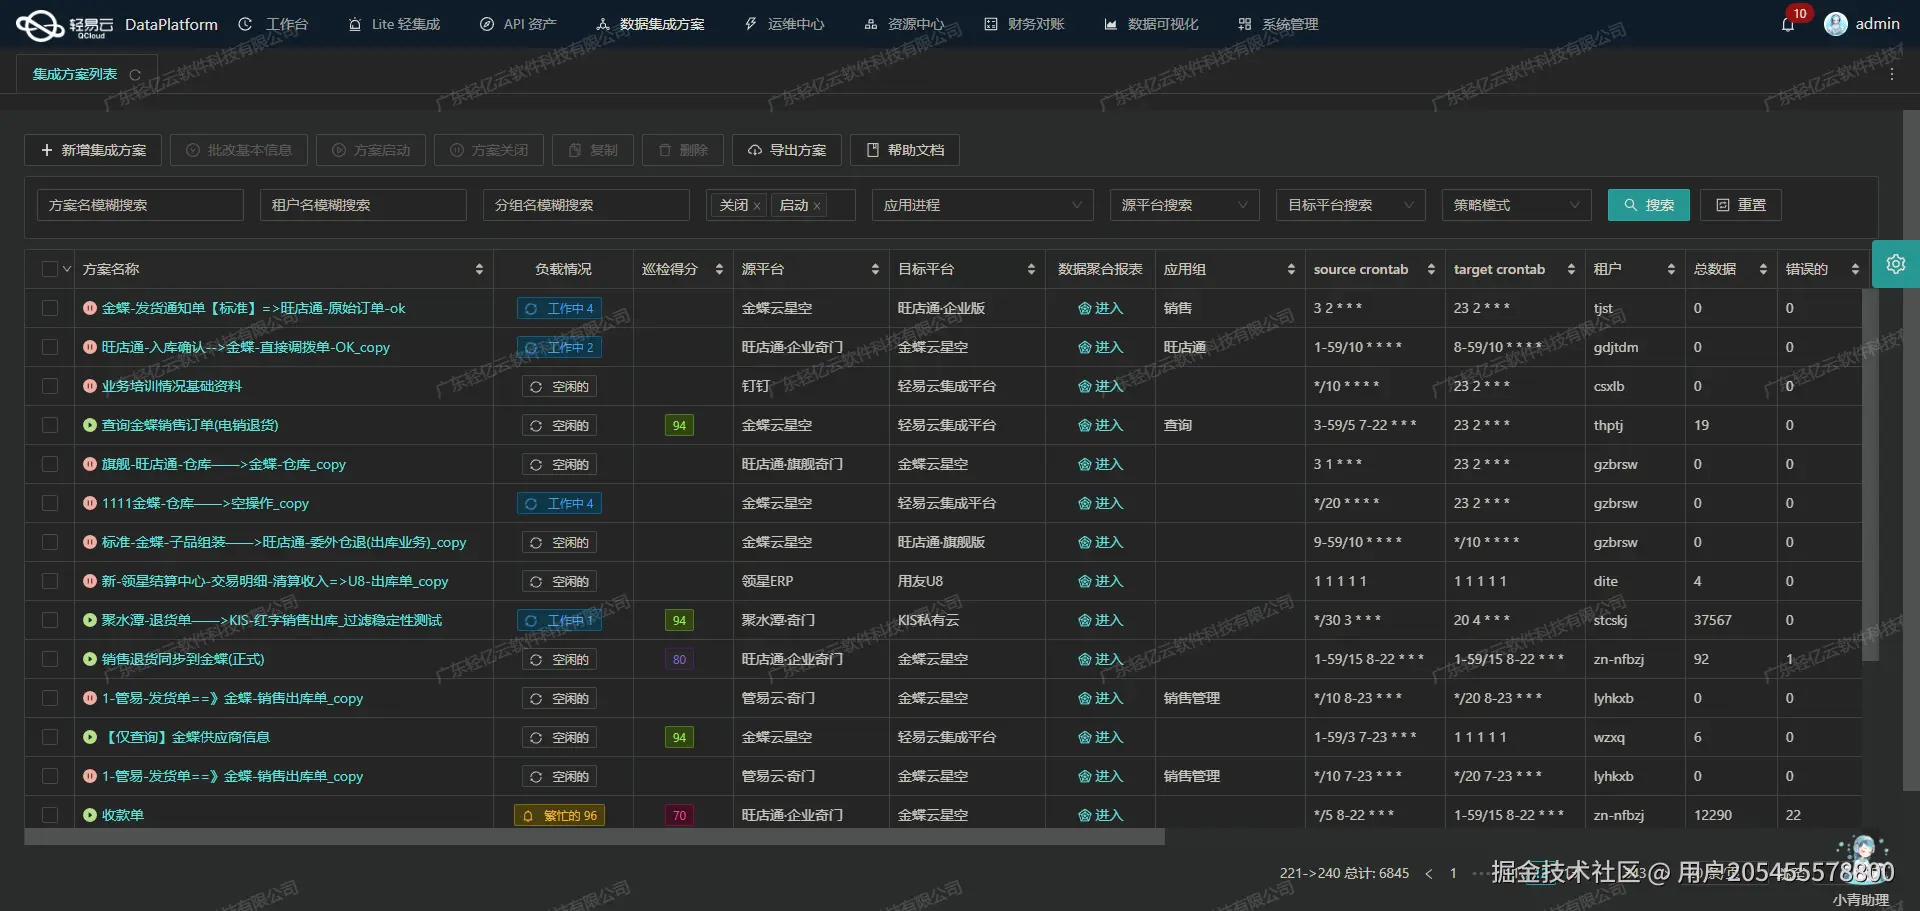This screenshot has width=1920, height=911.
Task: Click 新增集成方案 to add a plan
Action: coord(92,150)
